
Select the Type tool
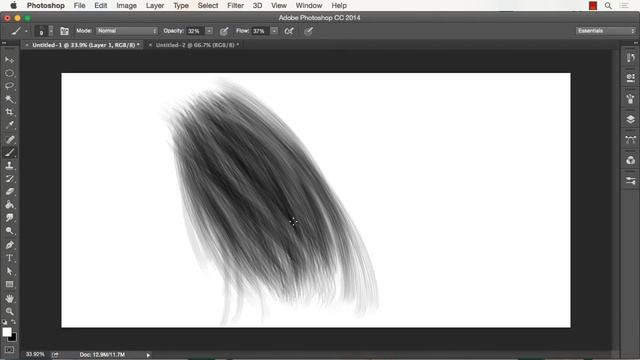tap(9, 258)
